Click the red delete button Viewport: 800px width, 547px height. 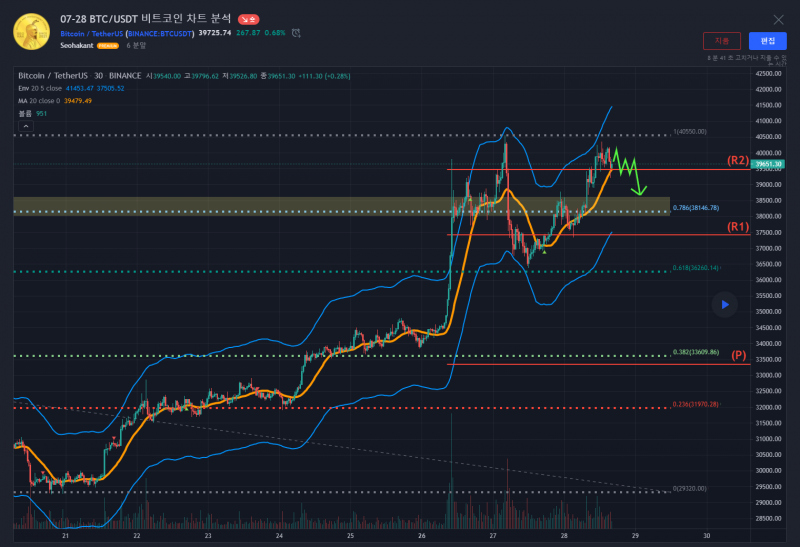click(x=722, y=41)
